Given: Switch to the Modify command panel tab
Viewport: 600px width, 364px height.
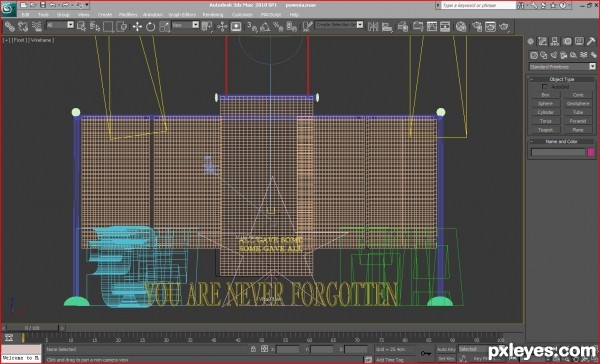Looking at the screenshot, I should (543, 41).
